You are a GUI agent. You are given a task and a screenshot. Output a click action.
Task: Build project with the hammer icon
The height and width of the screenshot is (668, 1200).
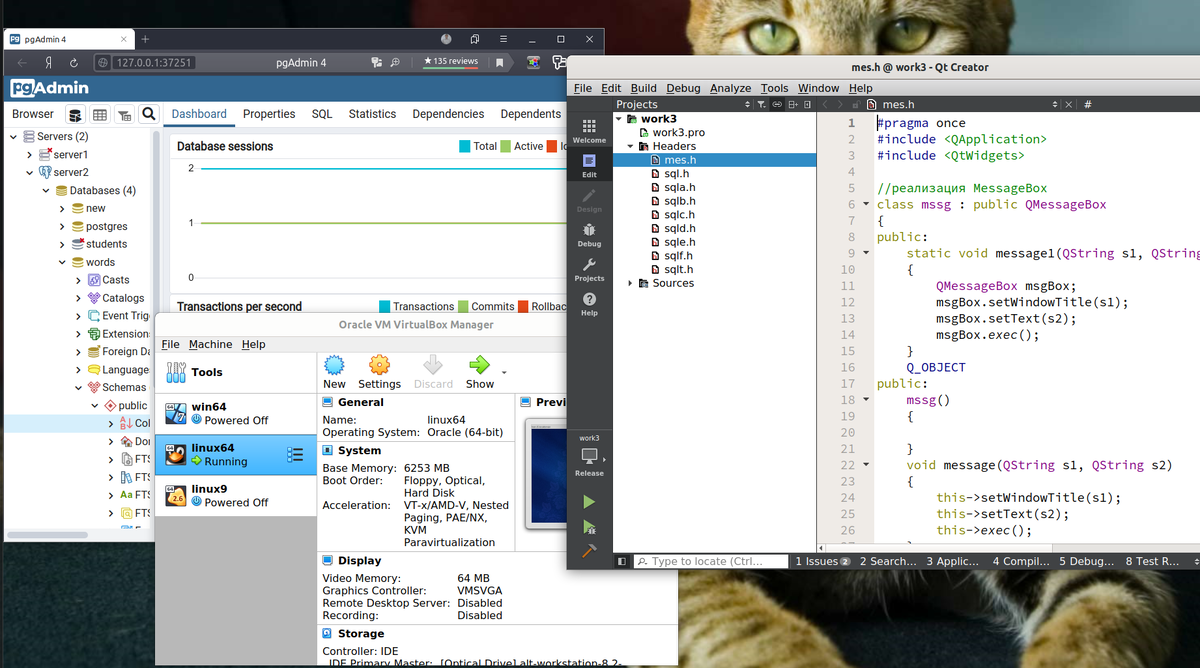click(589, 551)
